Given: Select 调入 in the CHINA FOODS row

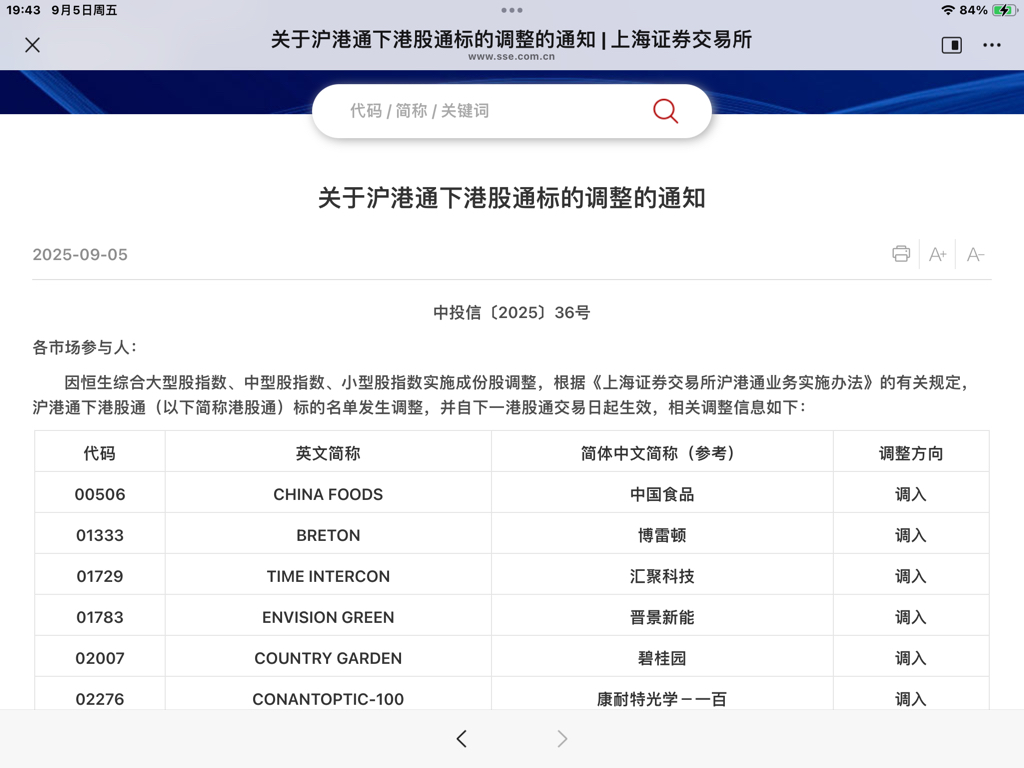Looking at the screenshot, I should click(x=910, y=494).
